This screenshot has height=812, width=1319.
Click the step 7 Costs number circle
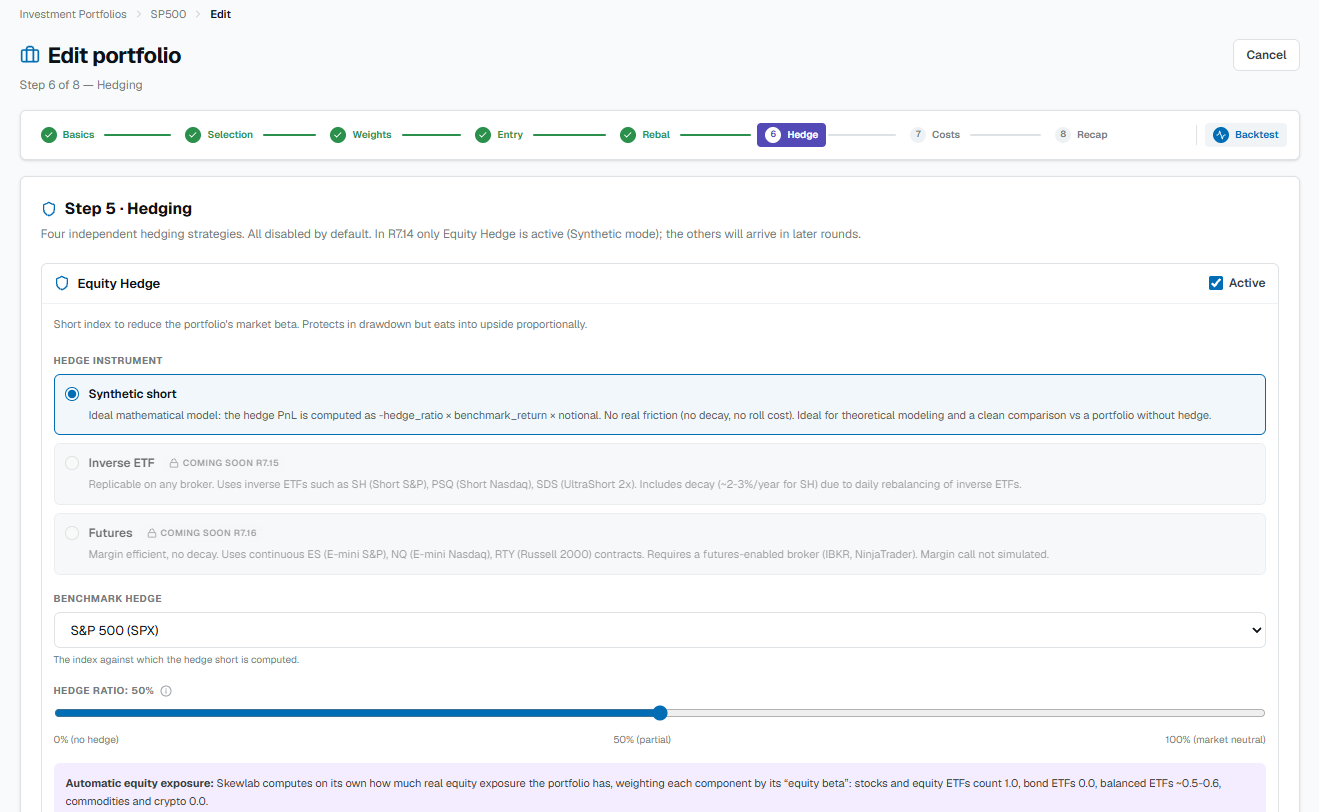pos(918,135)
